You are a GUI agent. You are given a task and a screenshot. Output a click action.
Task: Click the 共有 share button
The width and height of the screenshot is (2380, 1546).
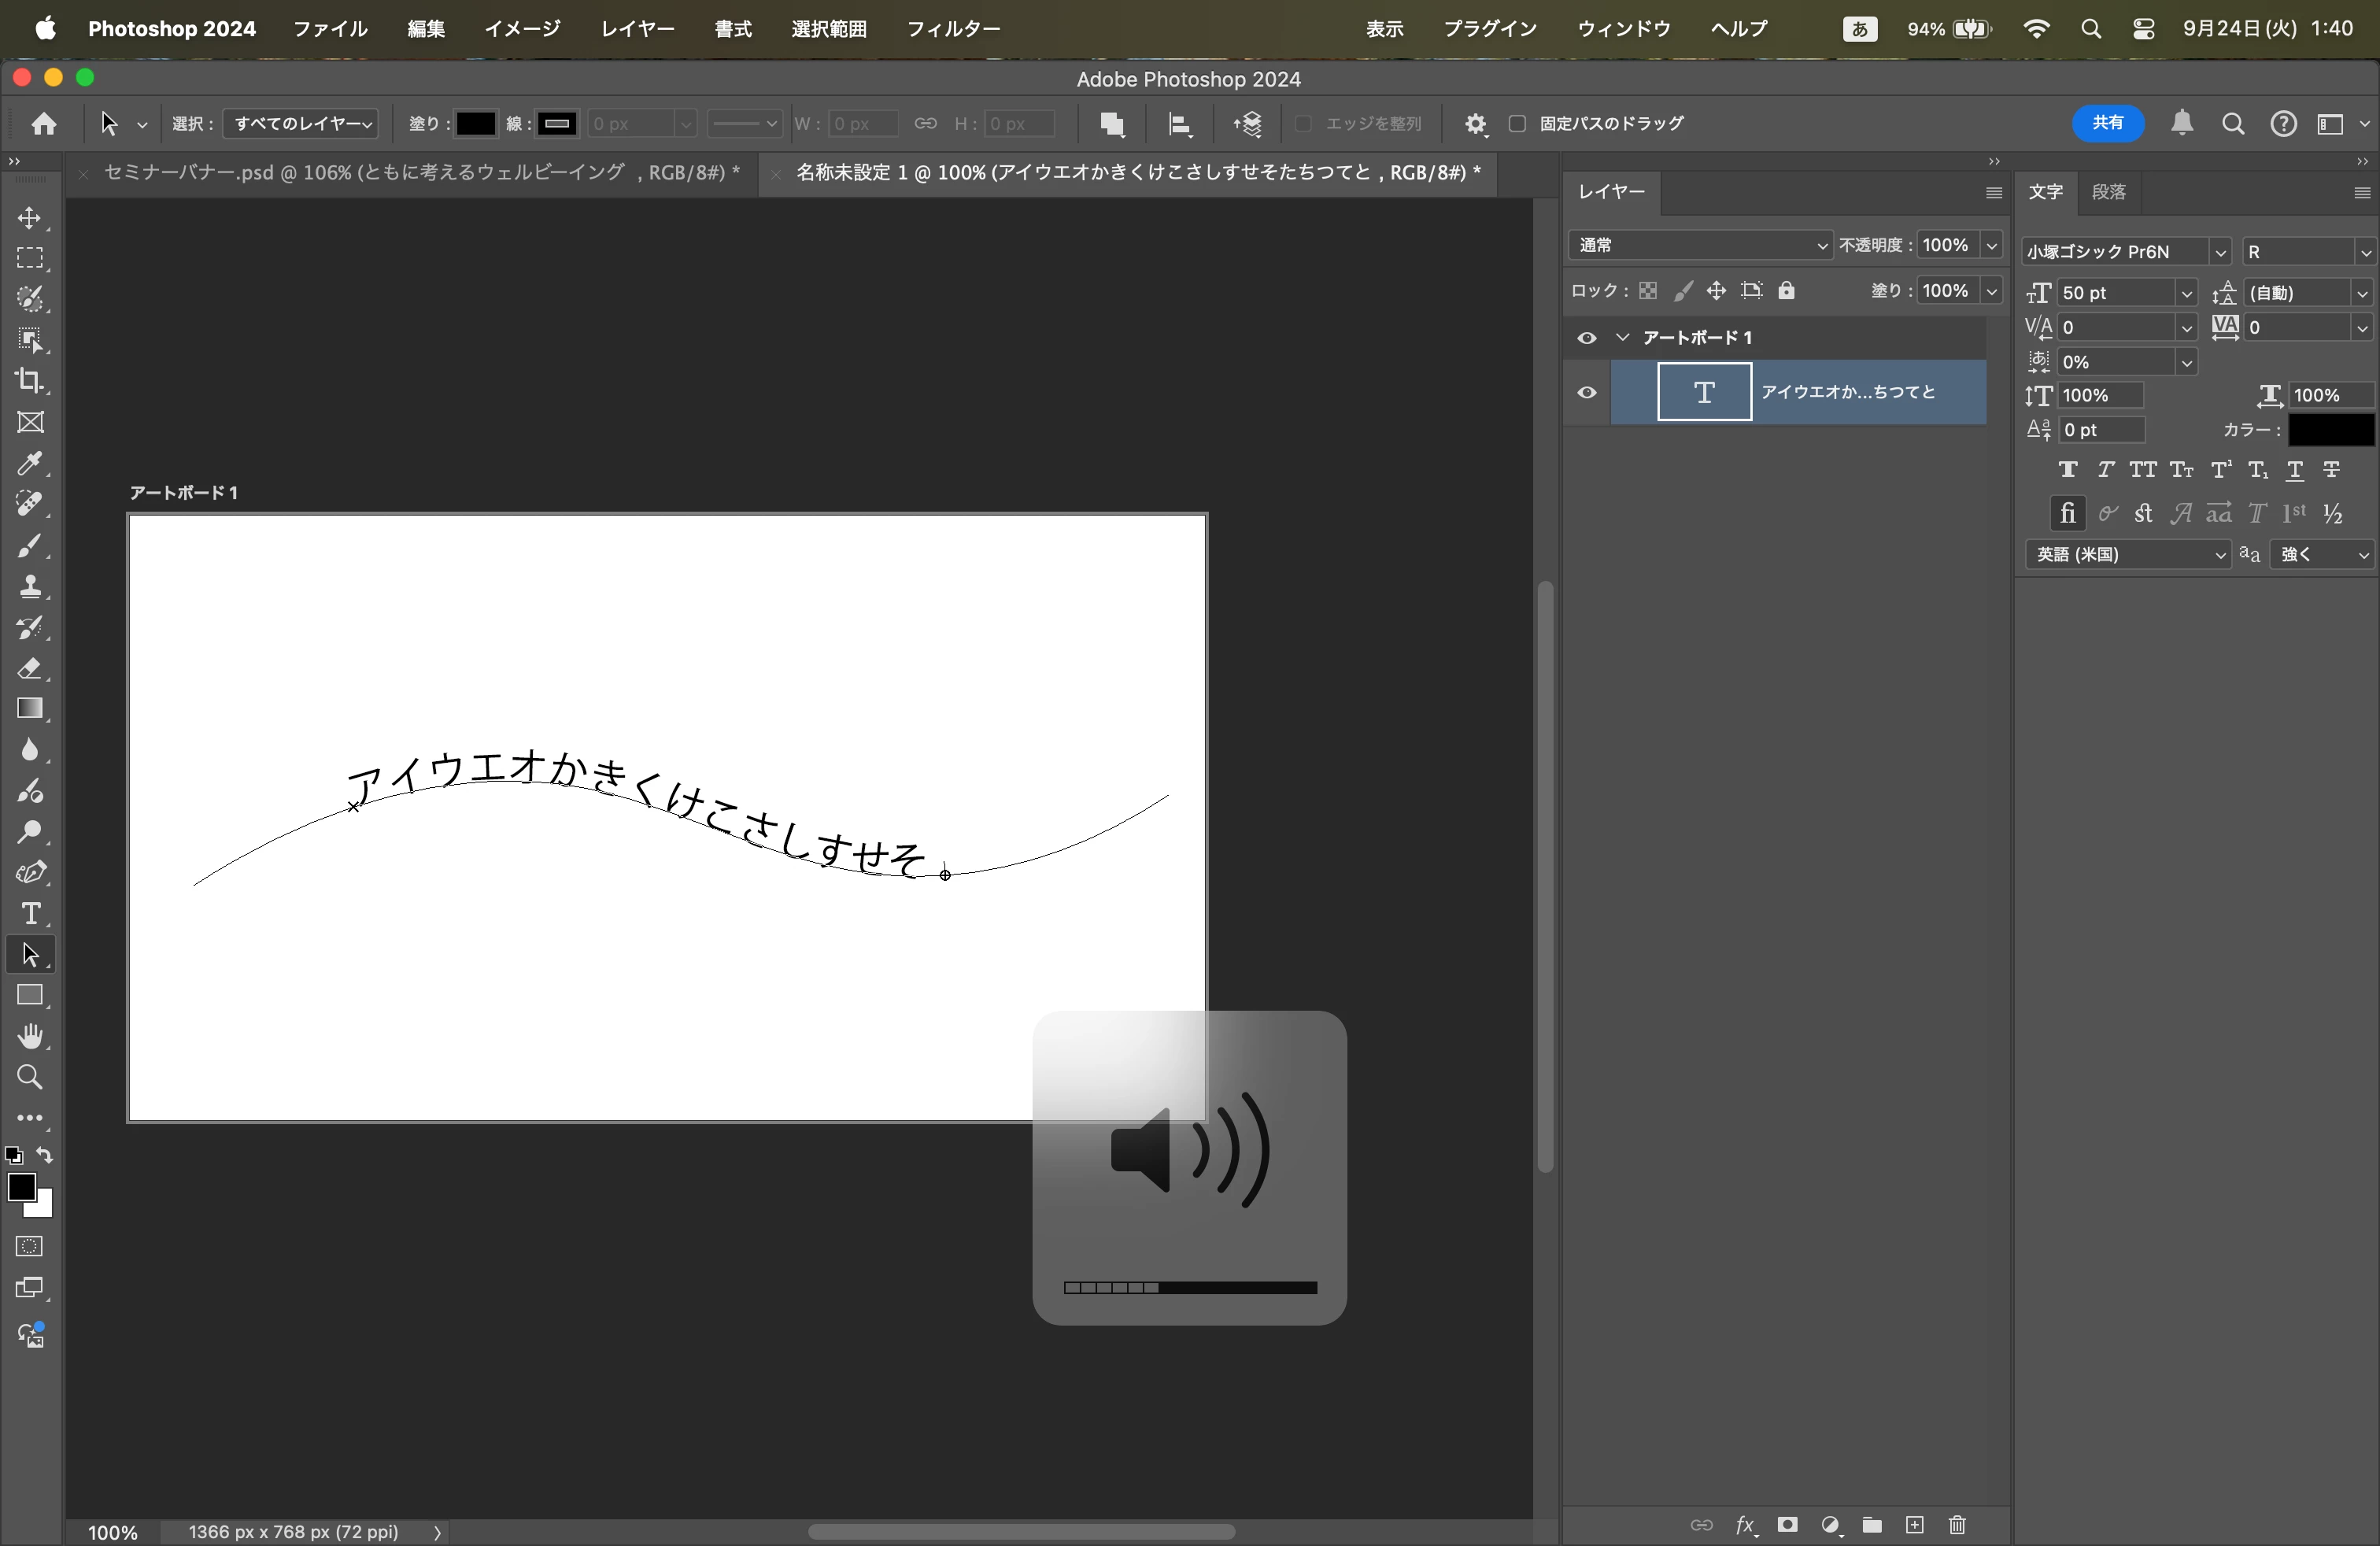(2107, 123)
